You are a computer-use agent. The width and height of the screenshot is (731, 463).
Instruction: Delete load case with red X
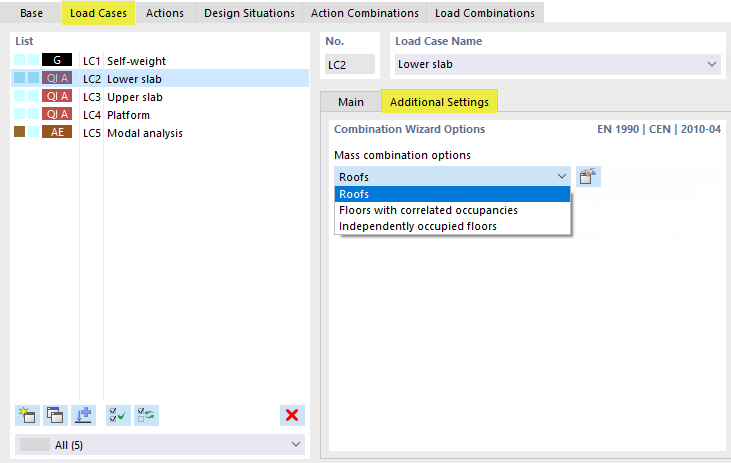pos(292,415)
